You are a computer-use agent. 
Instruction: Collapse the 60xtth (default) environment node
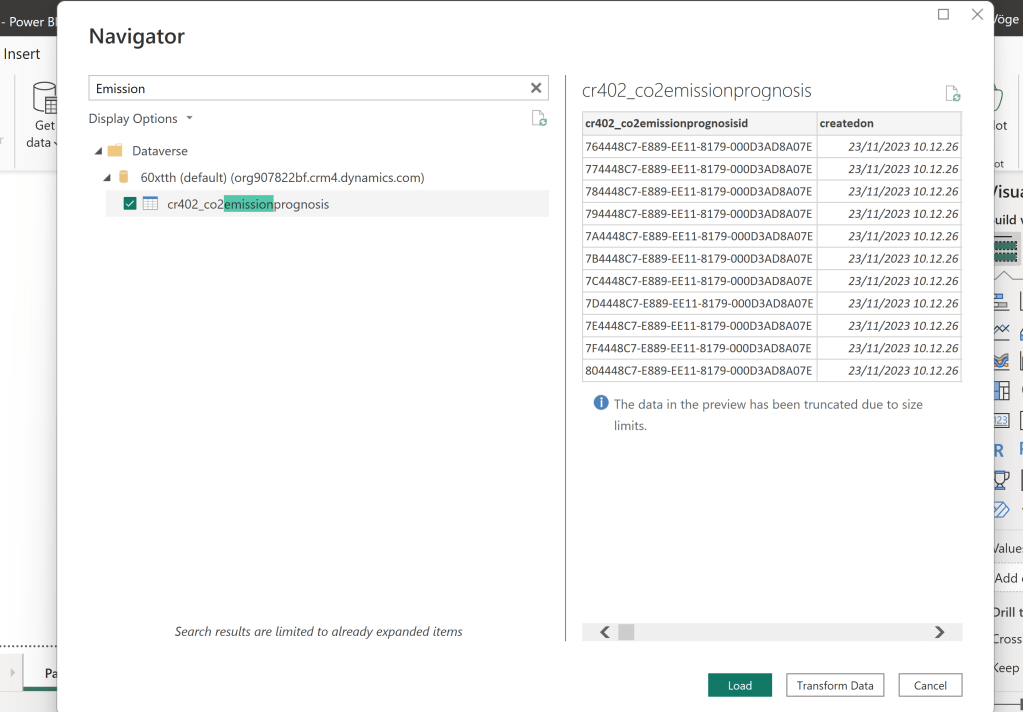(107, 178)
